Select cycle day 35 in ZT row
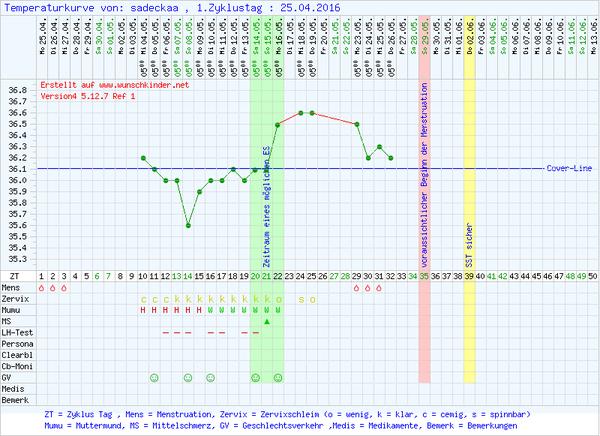Screen dimensions: 600x436 (424, 274)
